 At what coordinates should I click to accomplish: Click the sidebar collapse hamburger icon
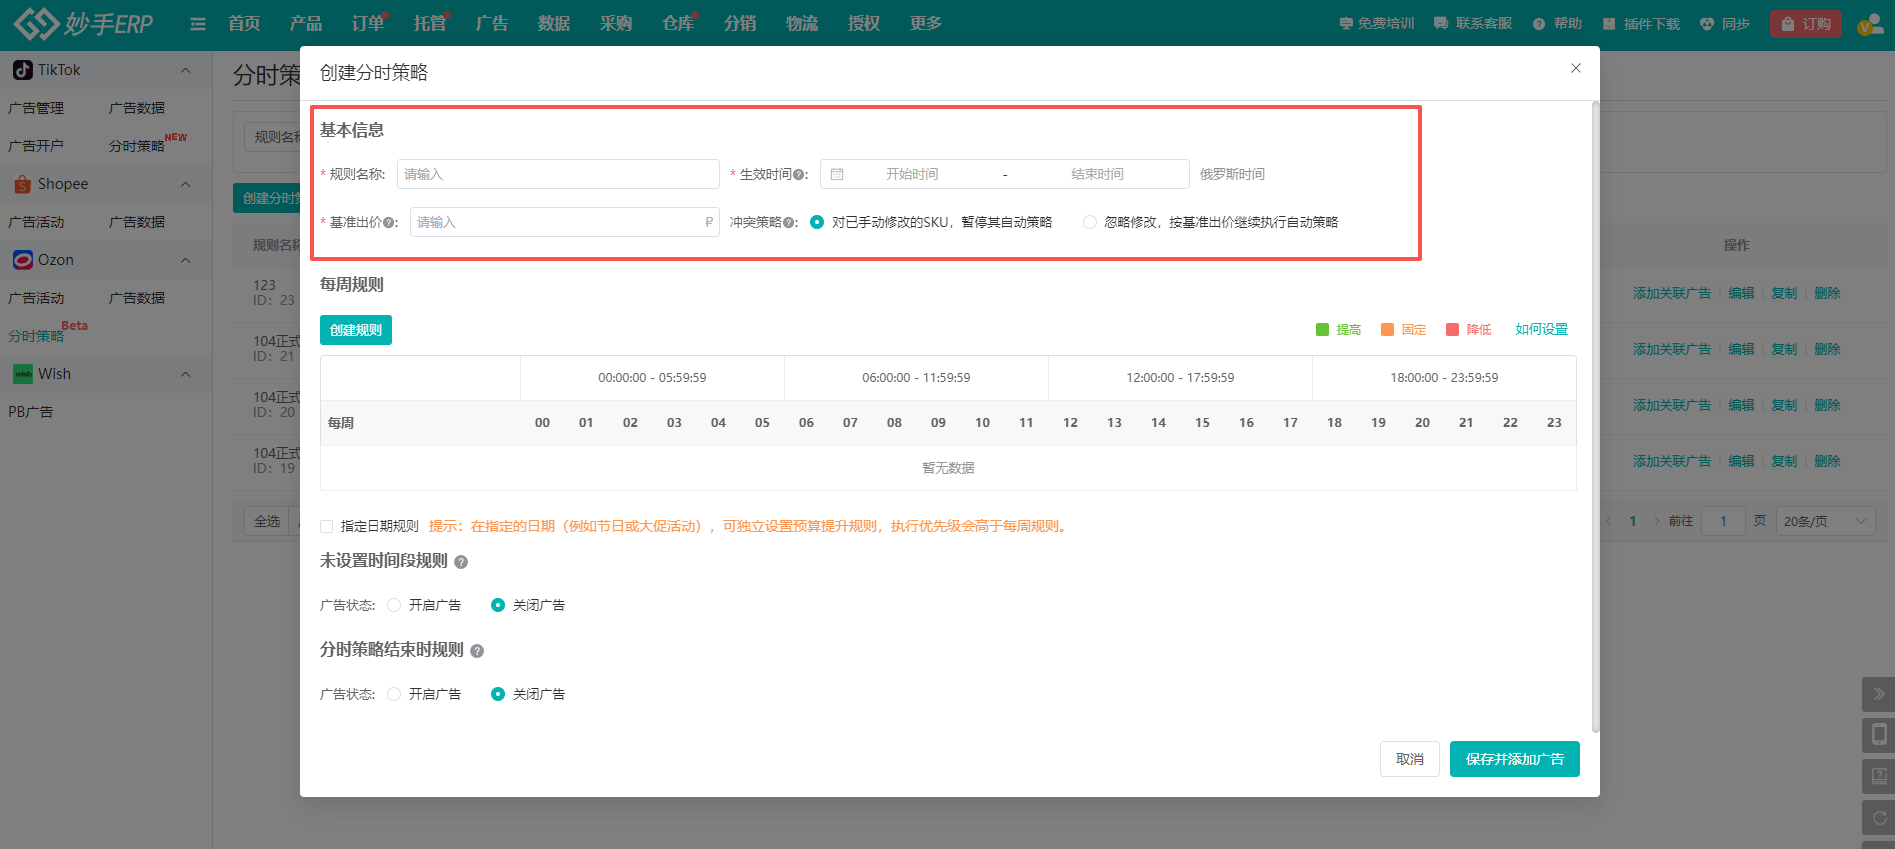tap(198, 24)
